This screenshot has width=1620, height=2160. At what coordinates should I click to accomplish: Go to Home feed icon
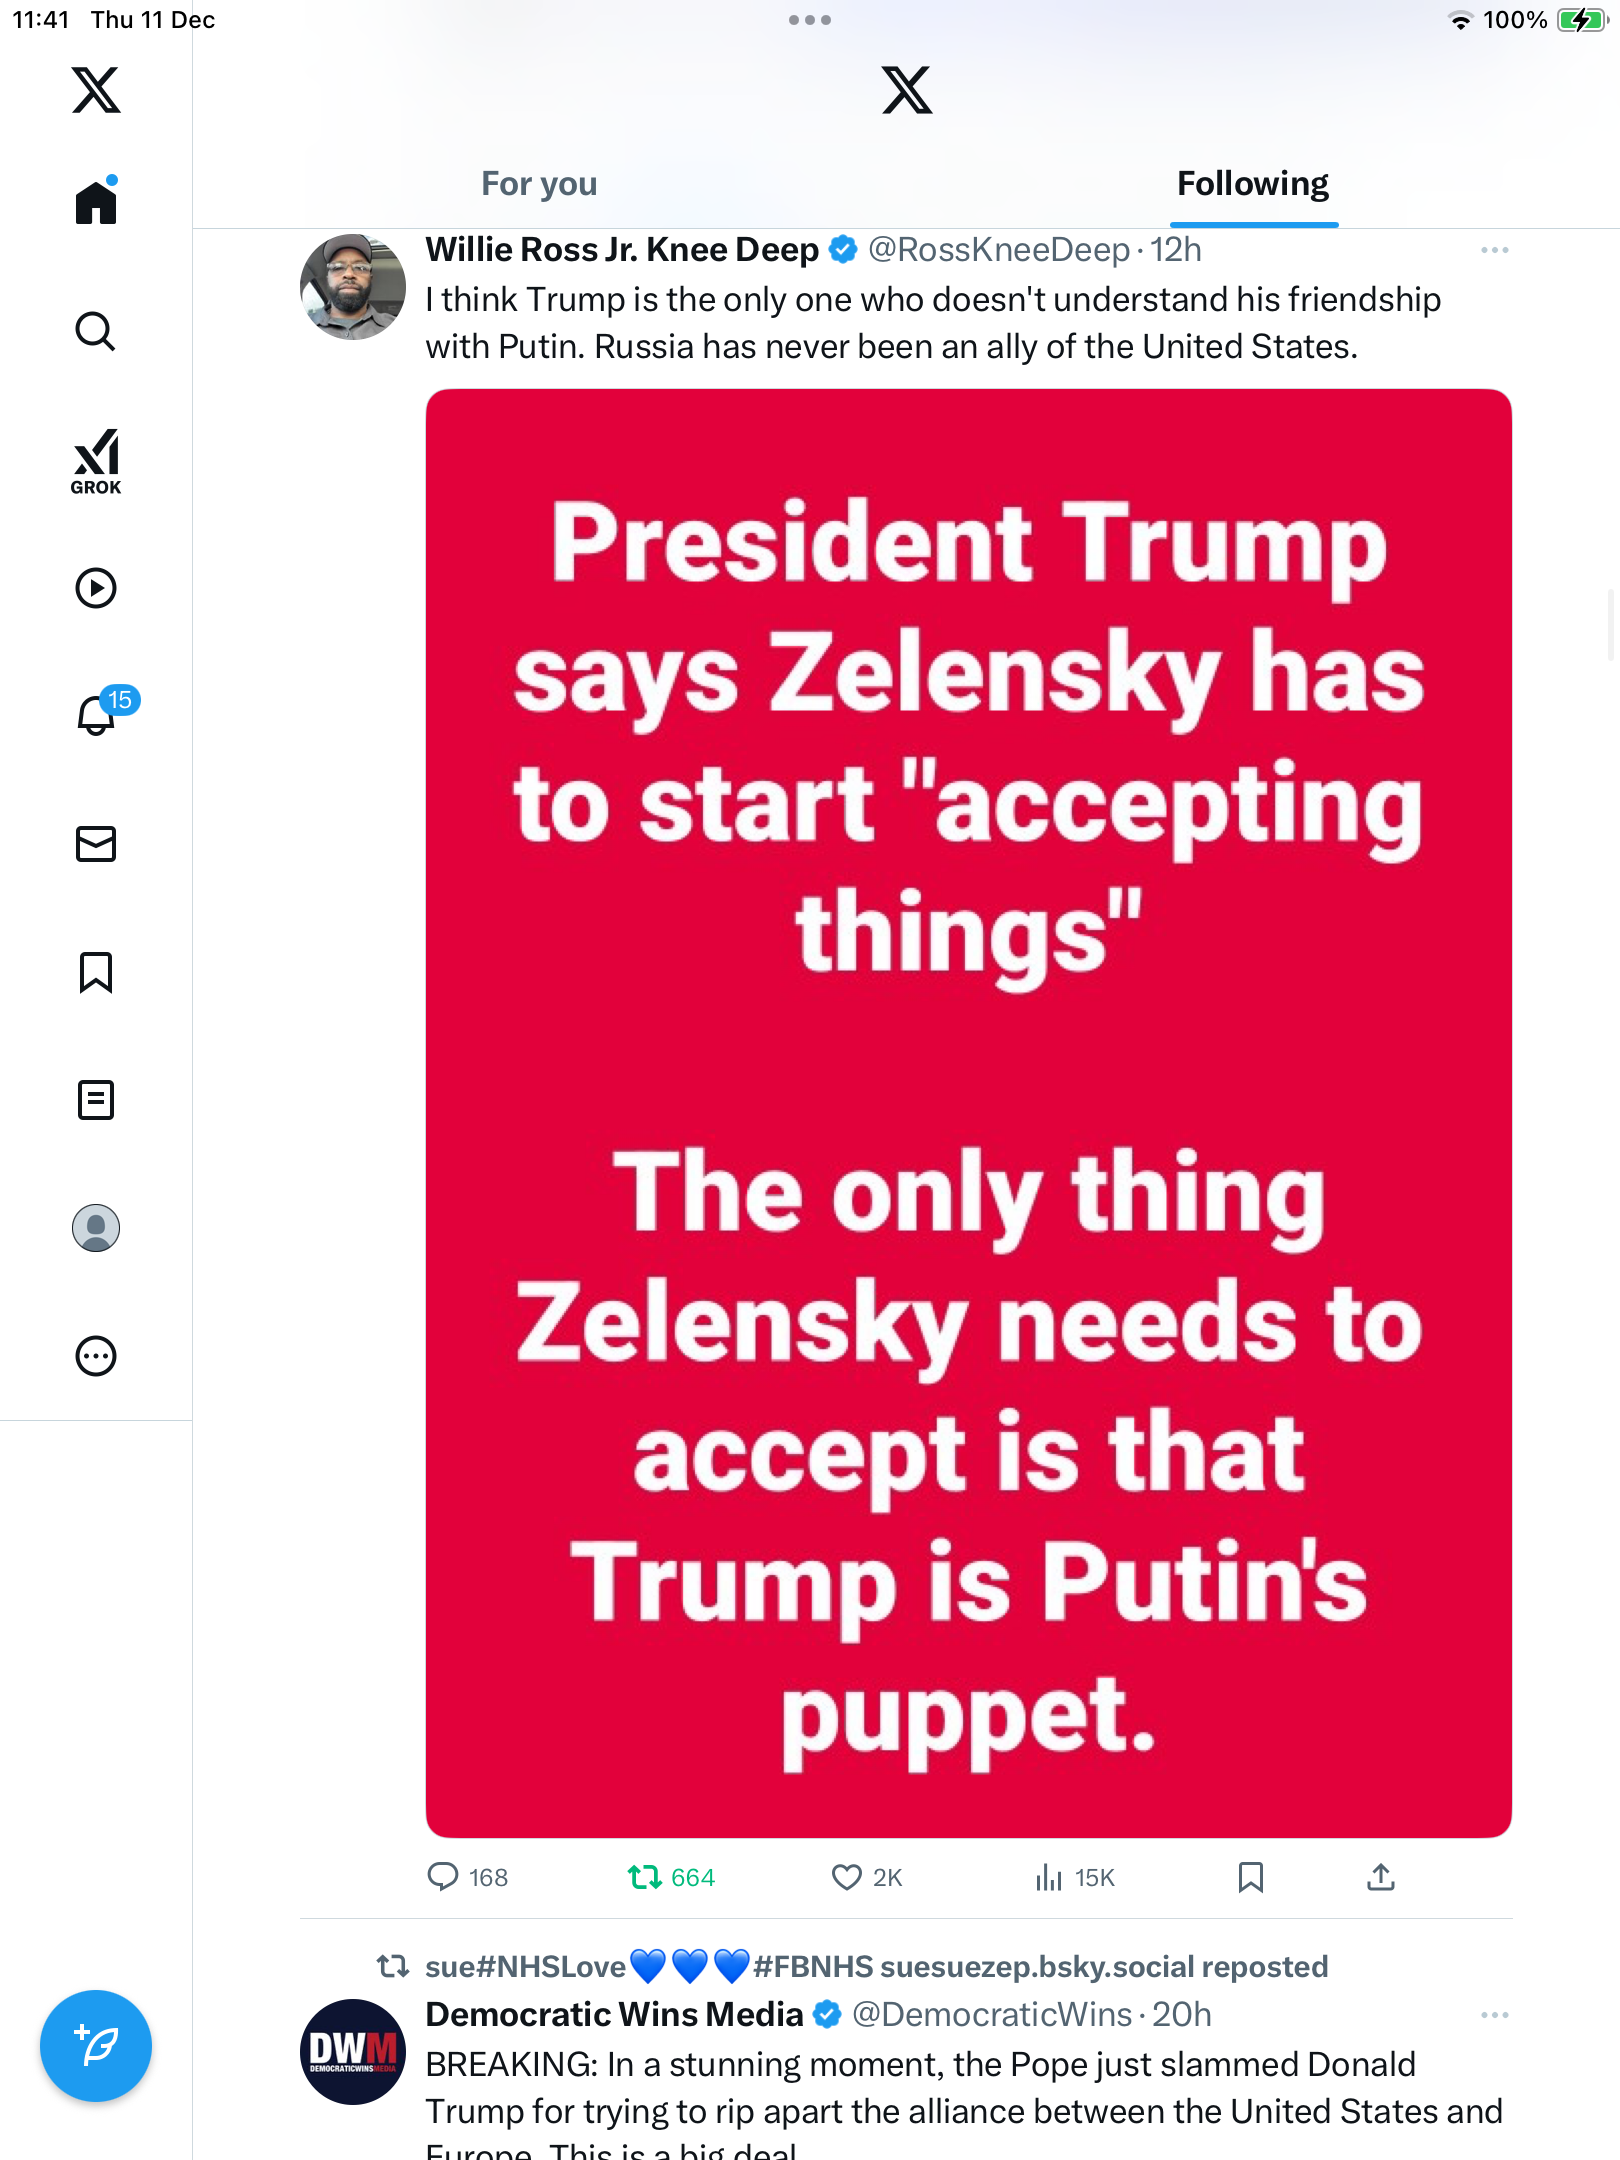[96, 203]
